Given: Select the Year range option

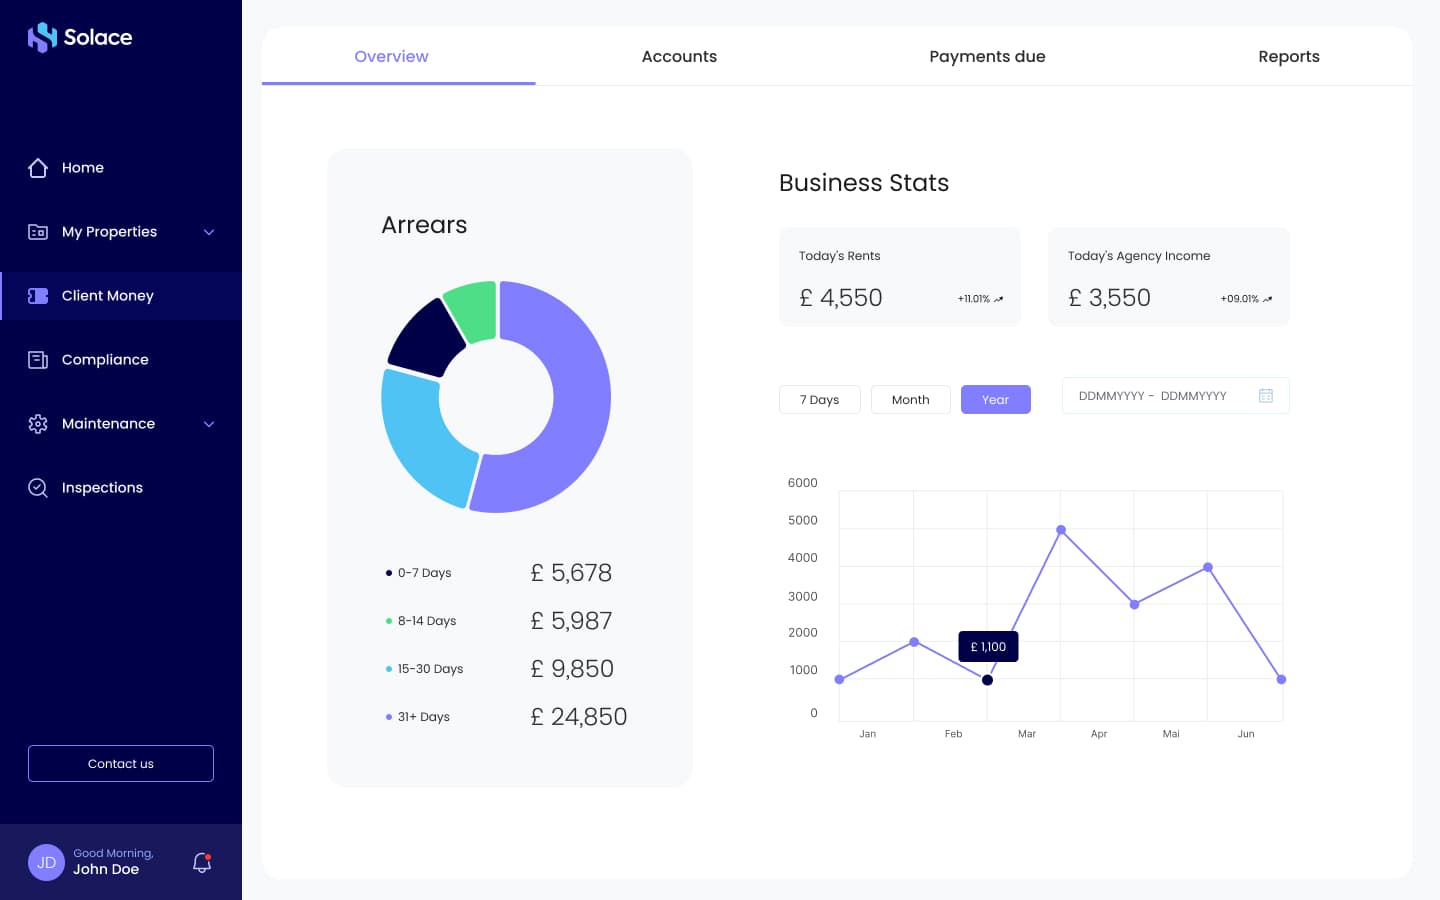Looking at the screenshot, I should click(995, 399).
